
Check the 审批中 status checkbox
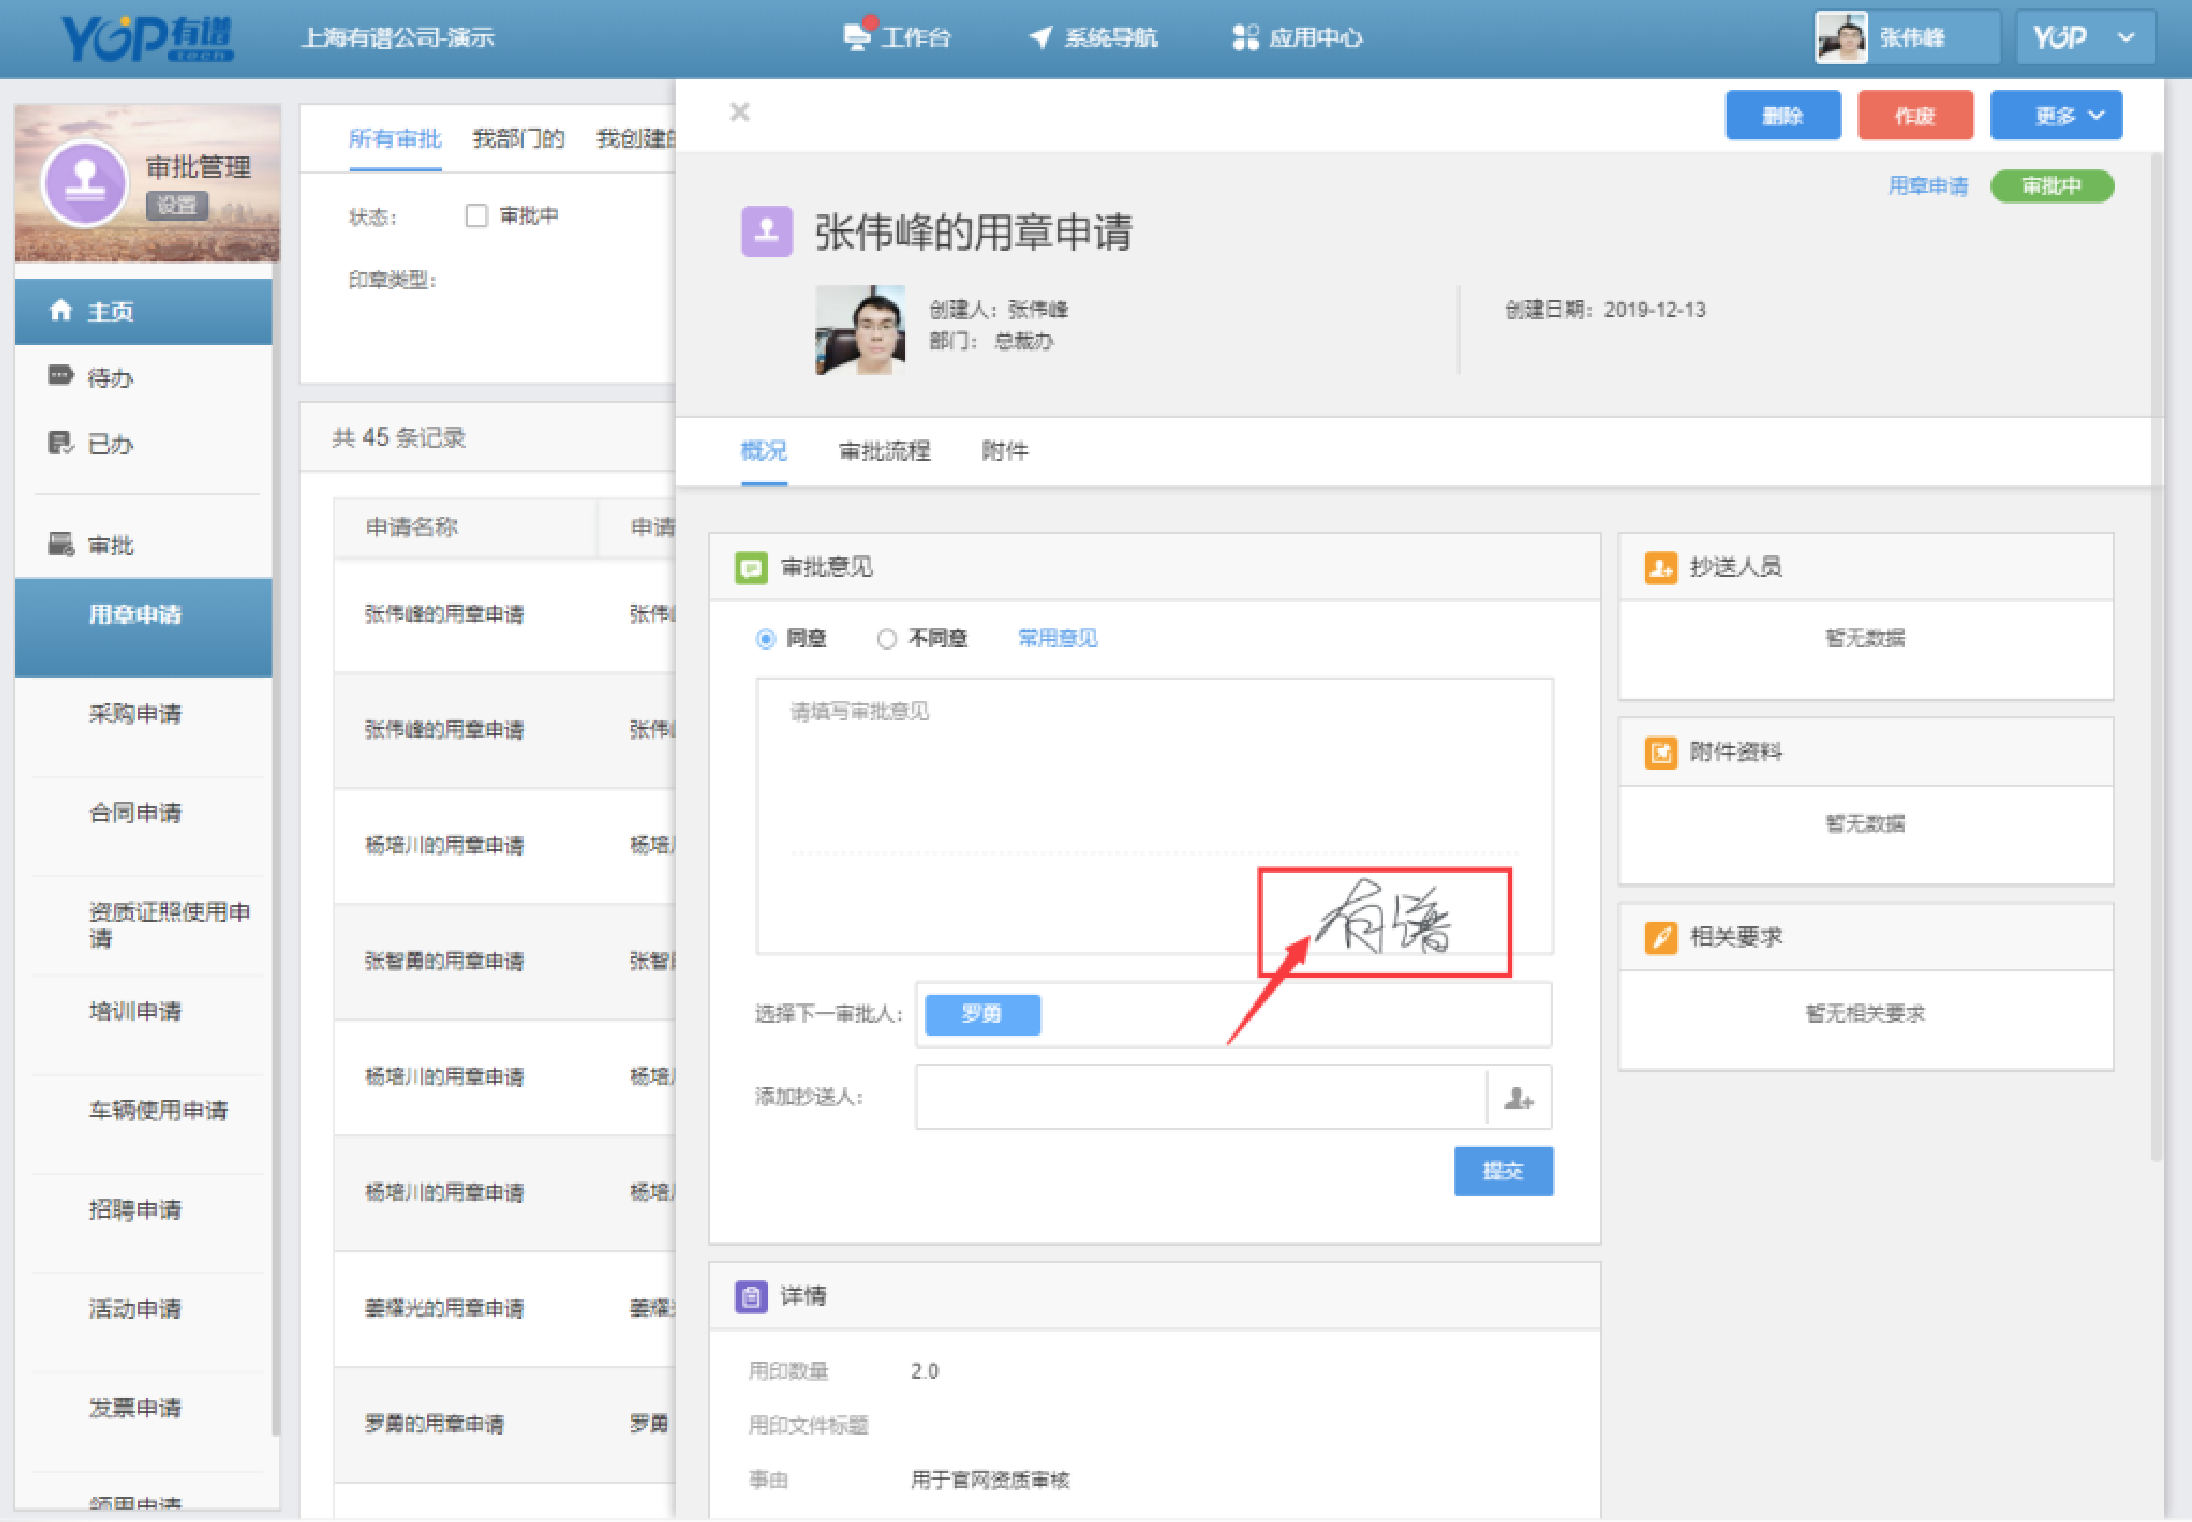click(477, 216)
